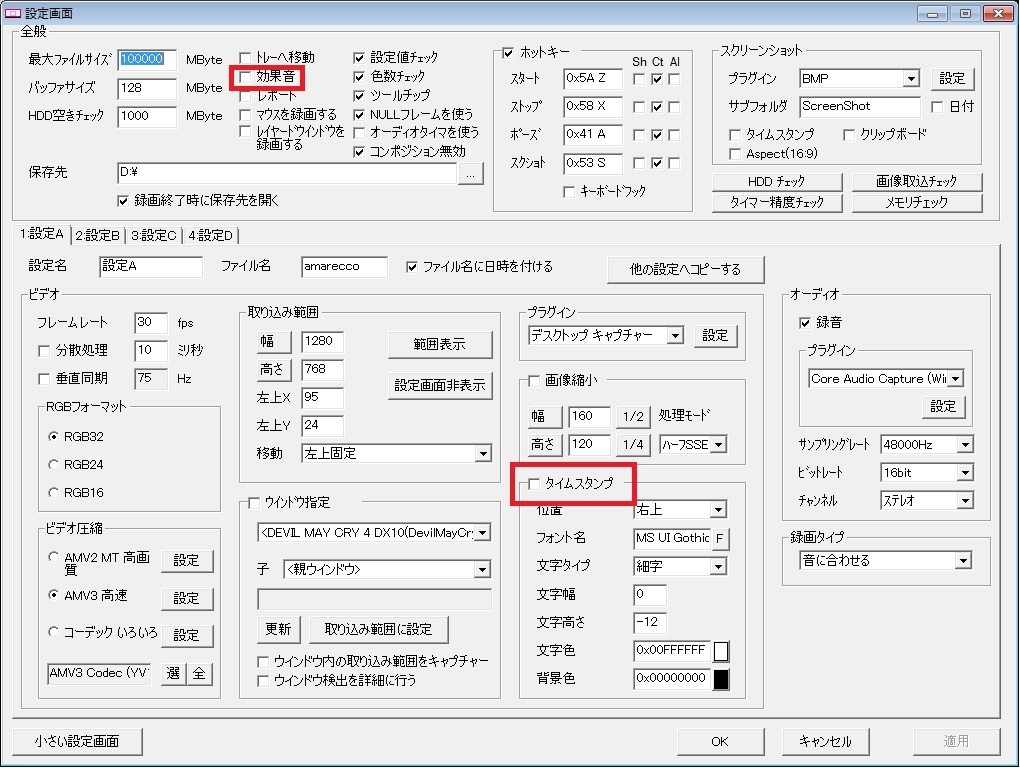Click the 設定 button beside AMV3 高速

tap(187, 598)
